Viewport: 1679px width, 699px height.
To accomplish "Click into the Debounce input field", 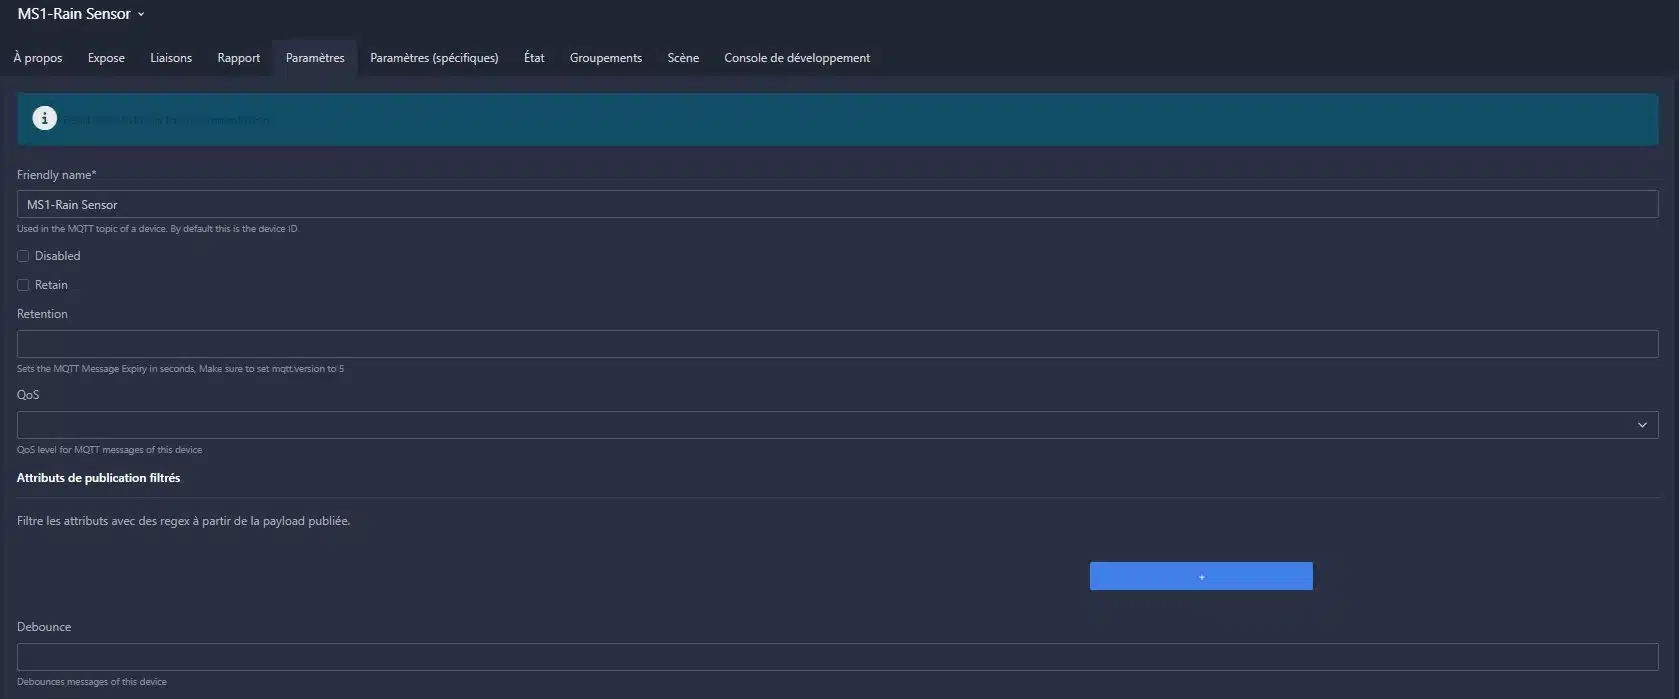I will point(837,657).
